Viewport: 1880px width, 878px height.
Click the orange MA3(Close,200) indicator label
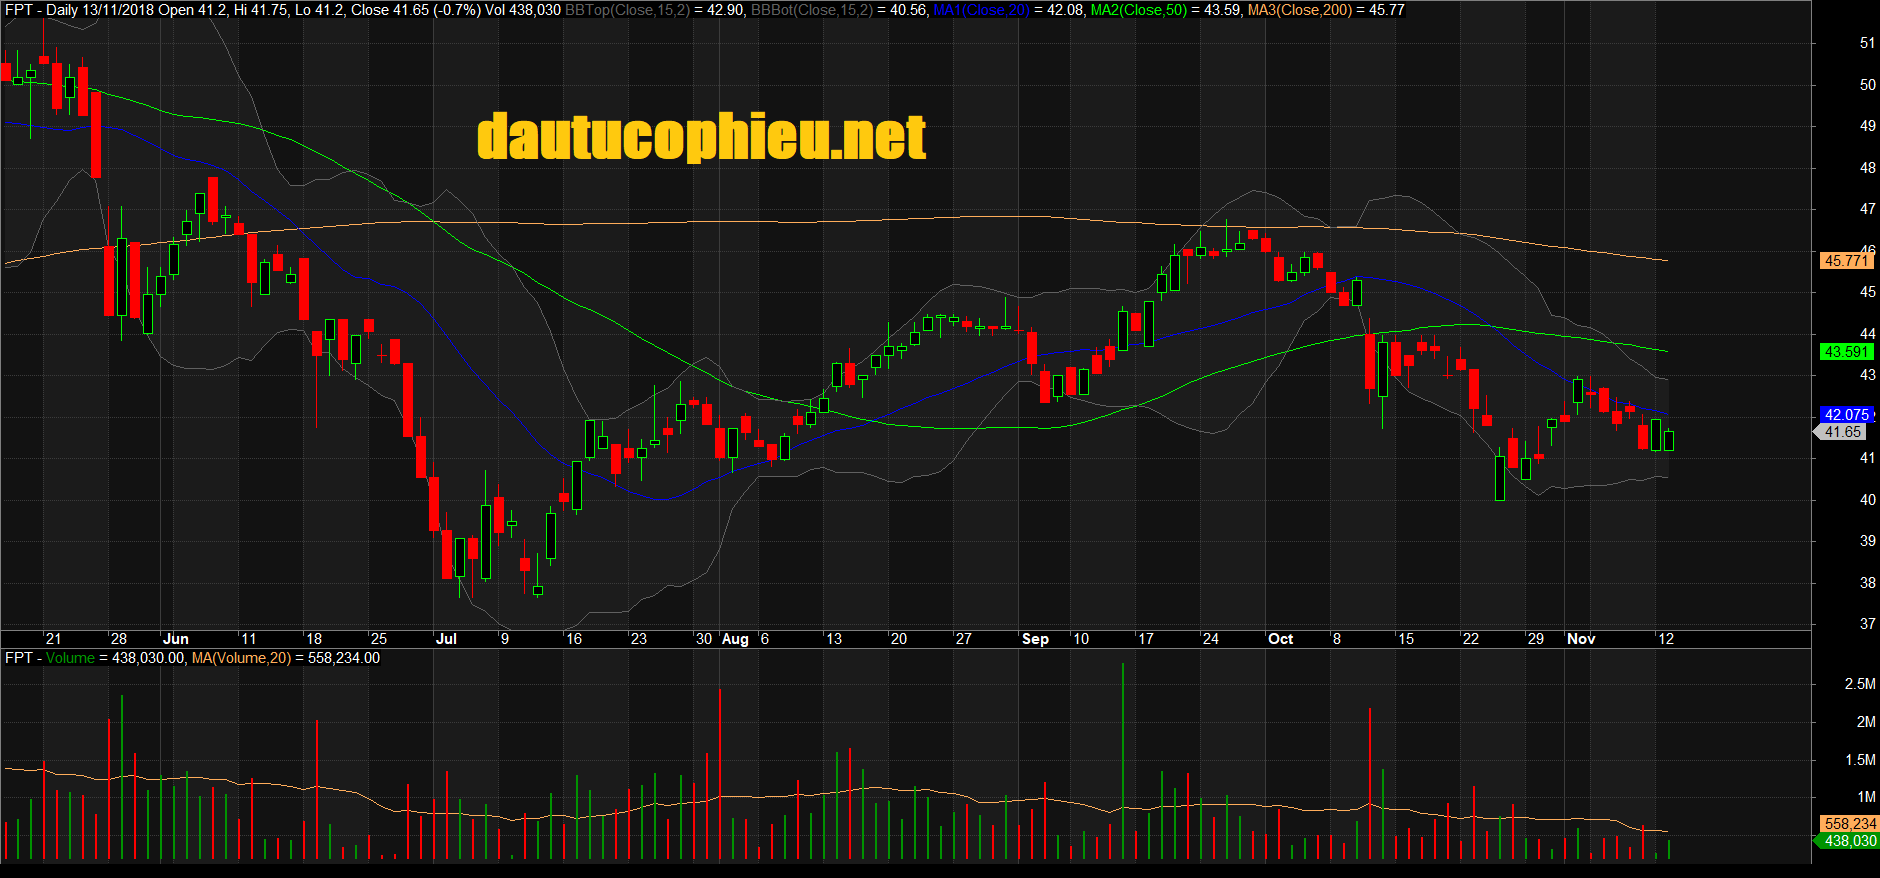click(1299, 10)
